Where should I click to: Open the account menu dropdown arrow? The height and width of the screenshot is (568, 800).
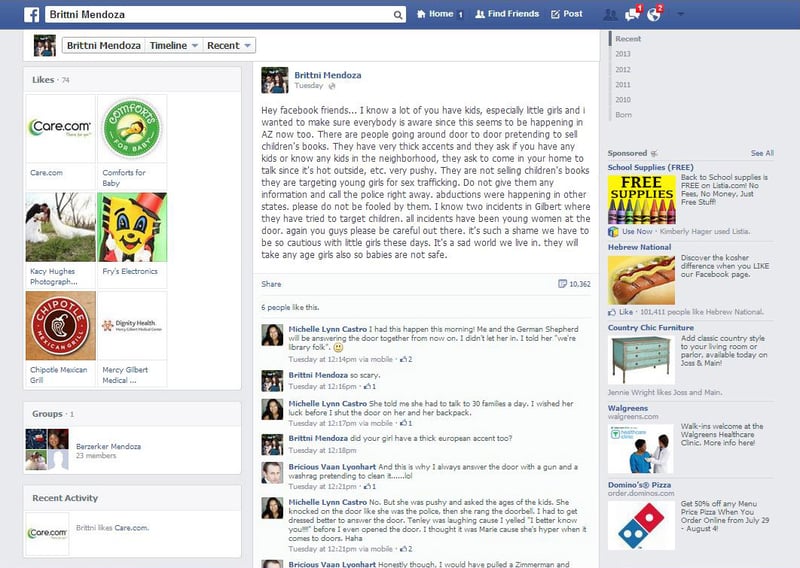(680, 14)
